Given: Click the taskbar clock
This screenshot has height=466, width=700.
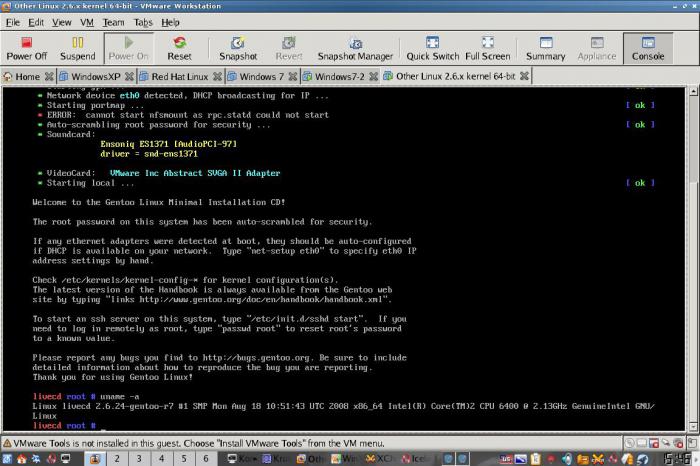Looking at the screenshot, I should click(677, 459).
